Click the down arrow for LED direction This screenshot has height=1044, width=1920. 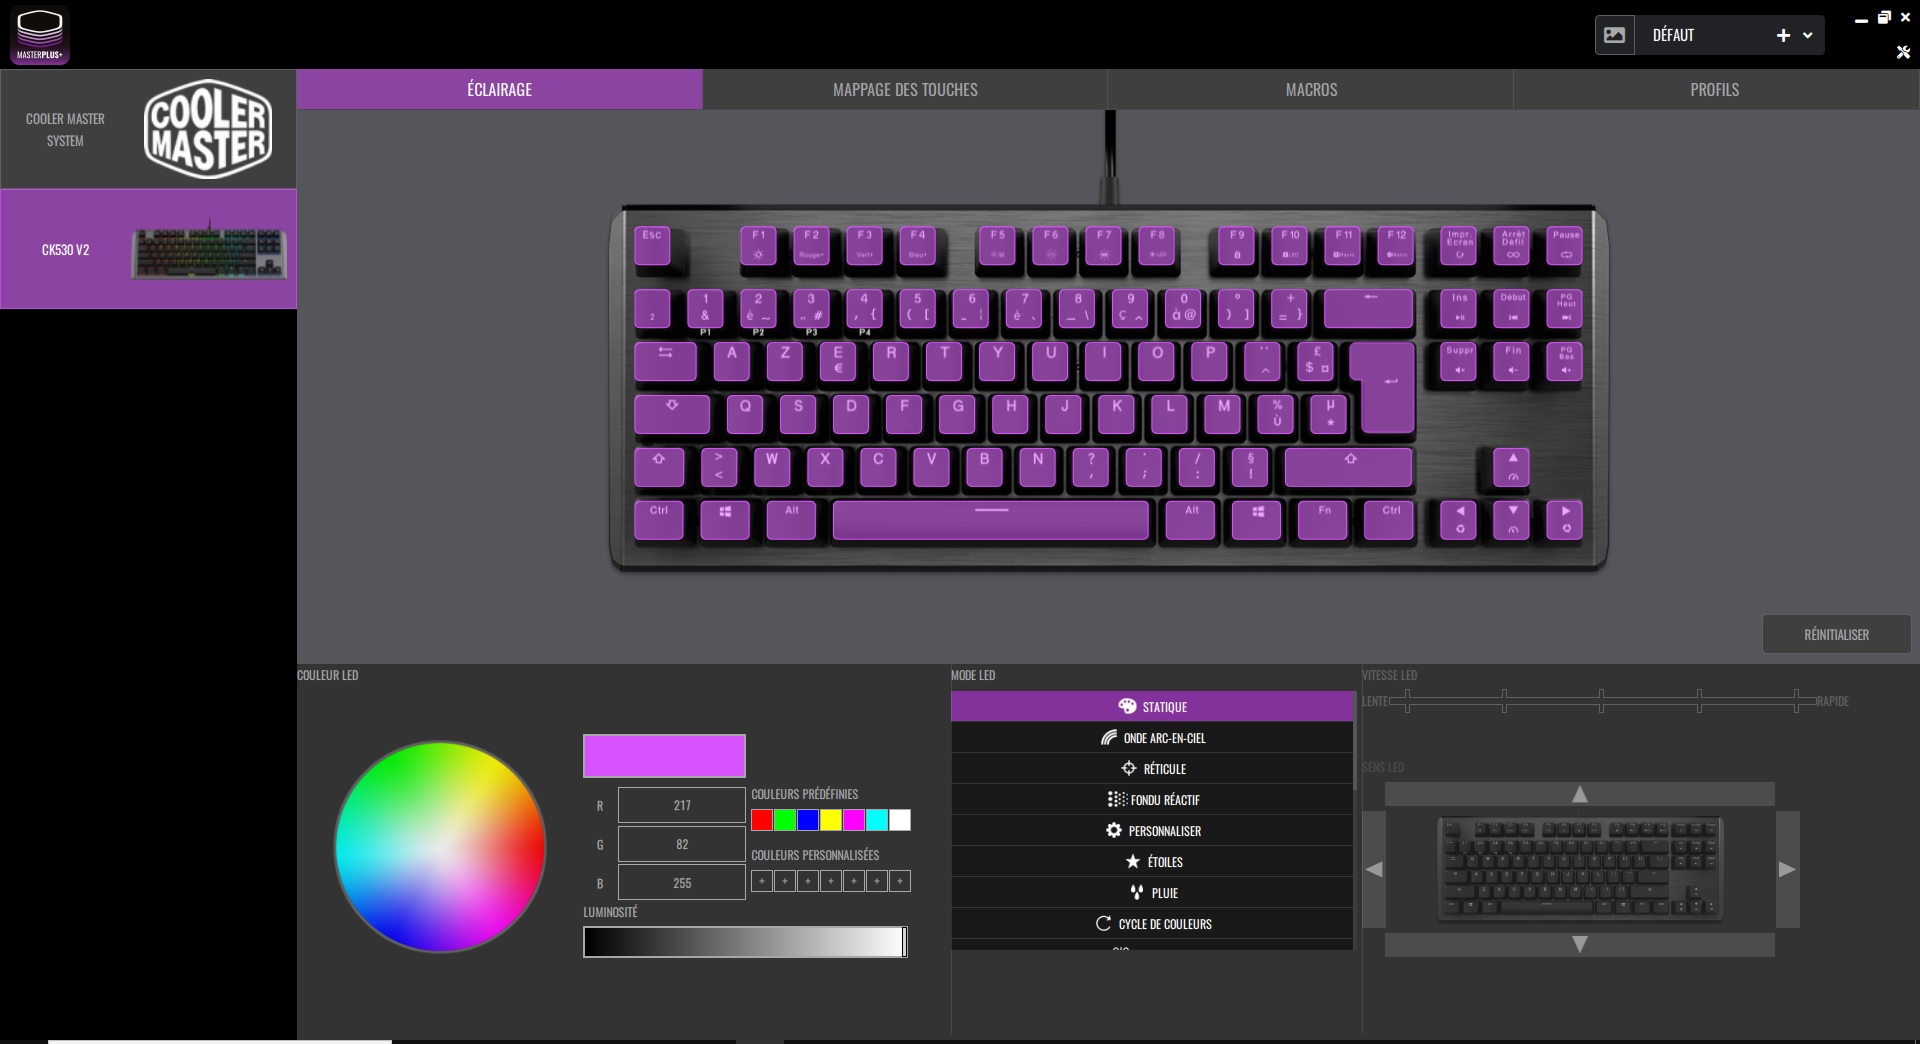coord(1579,944)
